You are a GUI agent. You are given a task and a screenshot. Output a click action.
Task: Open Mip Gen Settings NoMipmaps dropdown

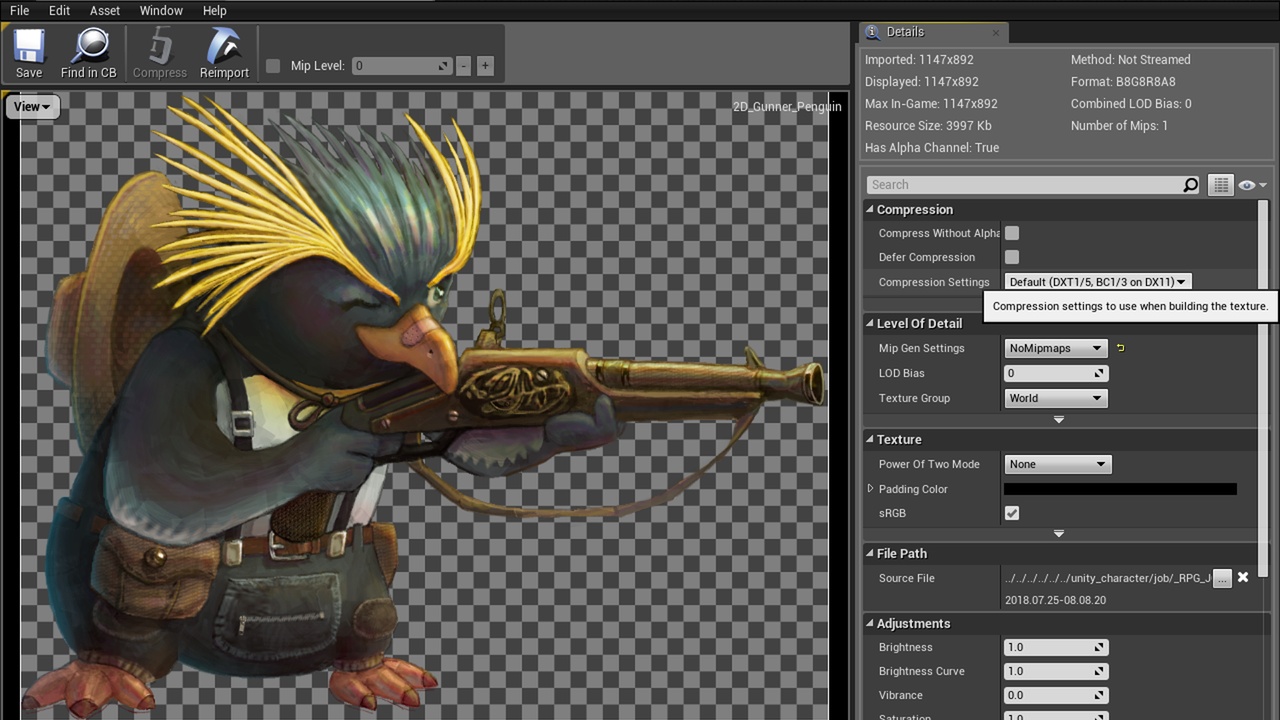[1055, 348]
